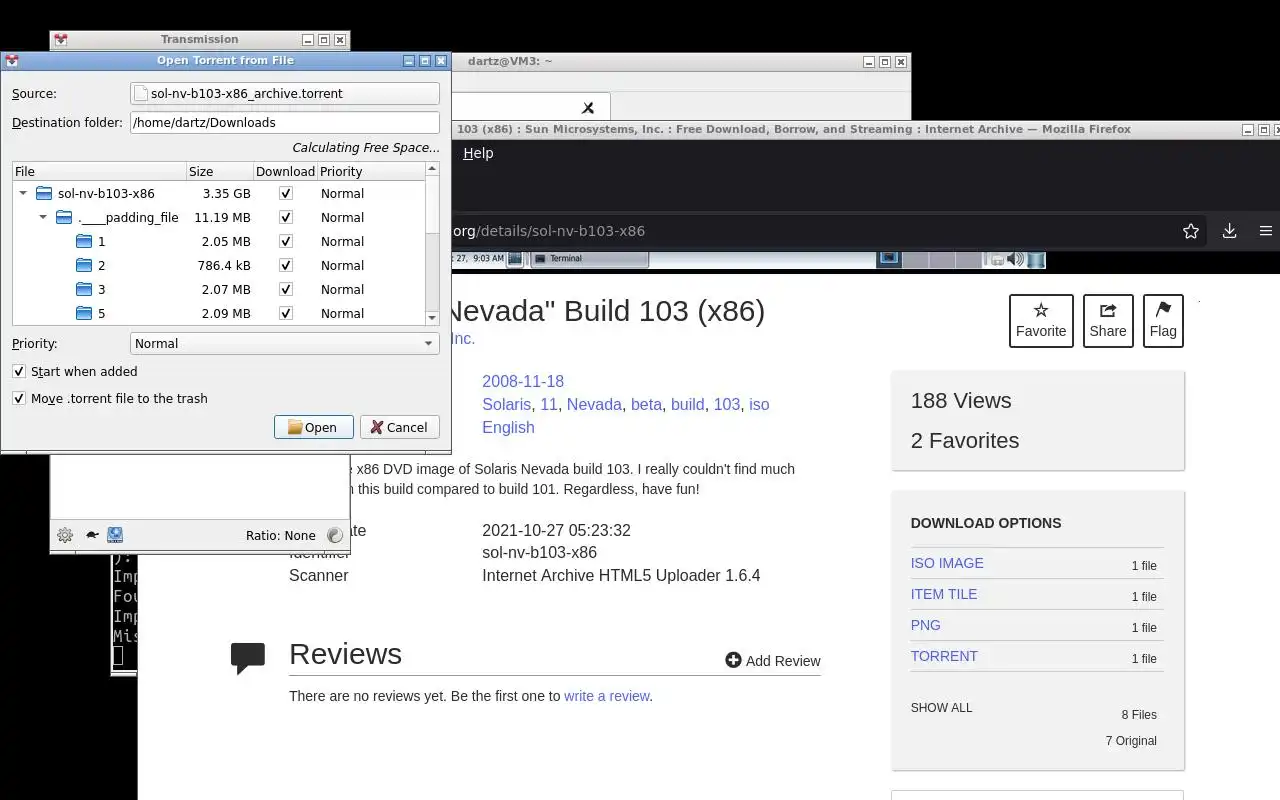
Task: Uncheck download for ____padding_file row
Action: tap(286, 217)
